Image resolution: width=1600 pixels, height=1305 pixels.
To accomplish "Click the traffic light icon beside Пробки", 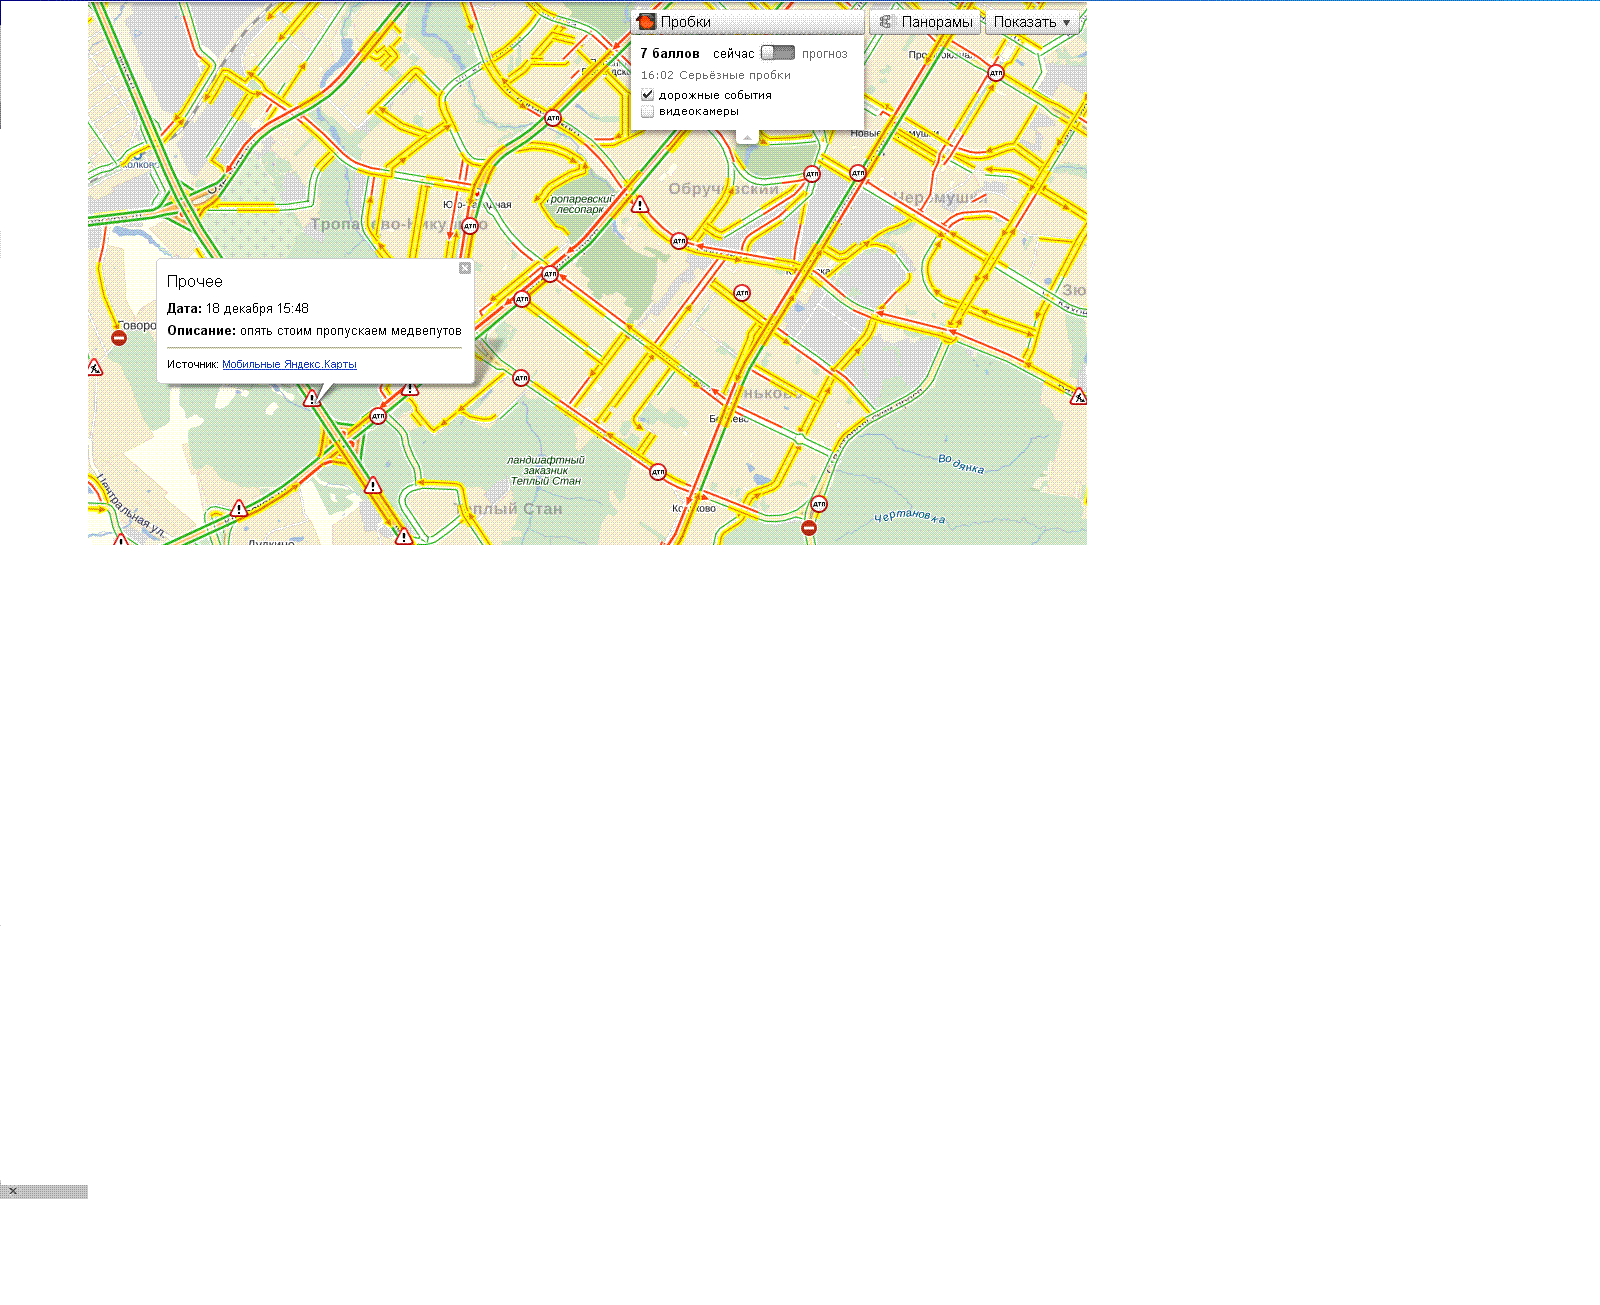I will pyautogui.click(x=647, y=22).
